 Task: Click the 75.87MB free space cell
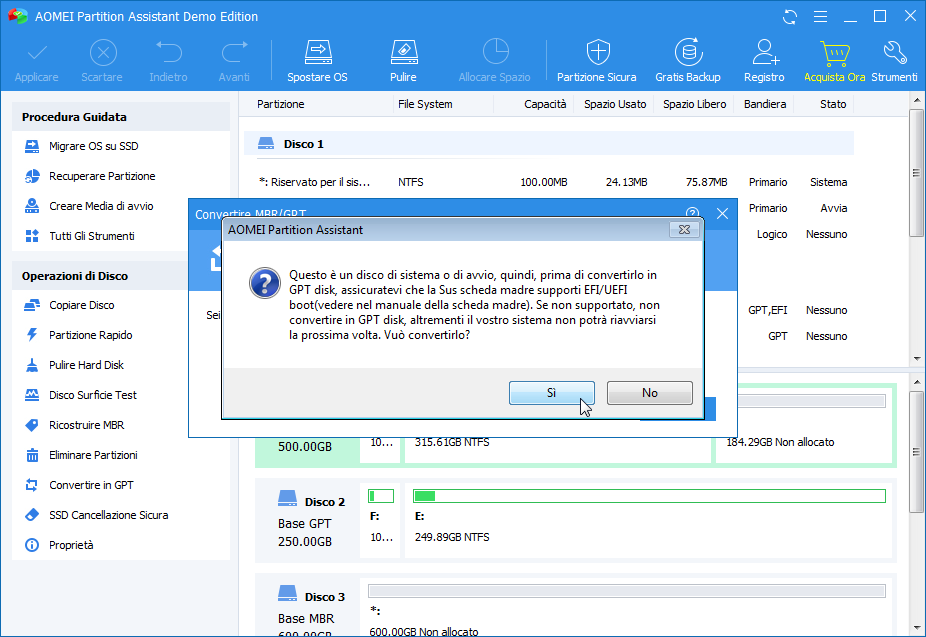(x=706, y=182)
